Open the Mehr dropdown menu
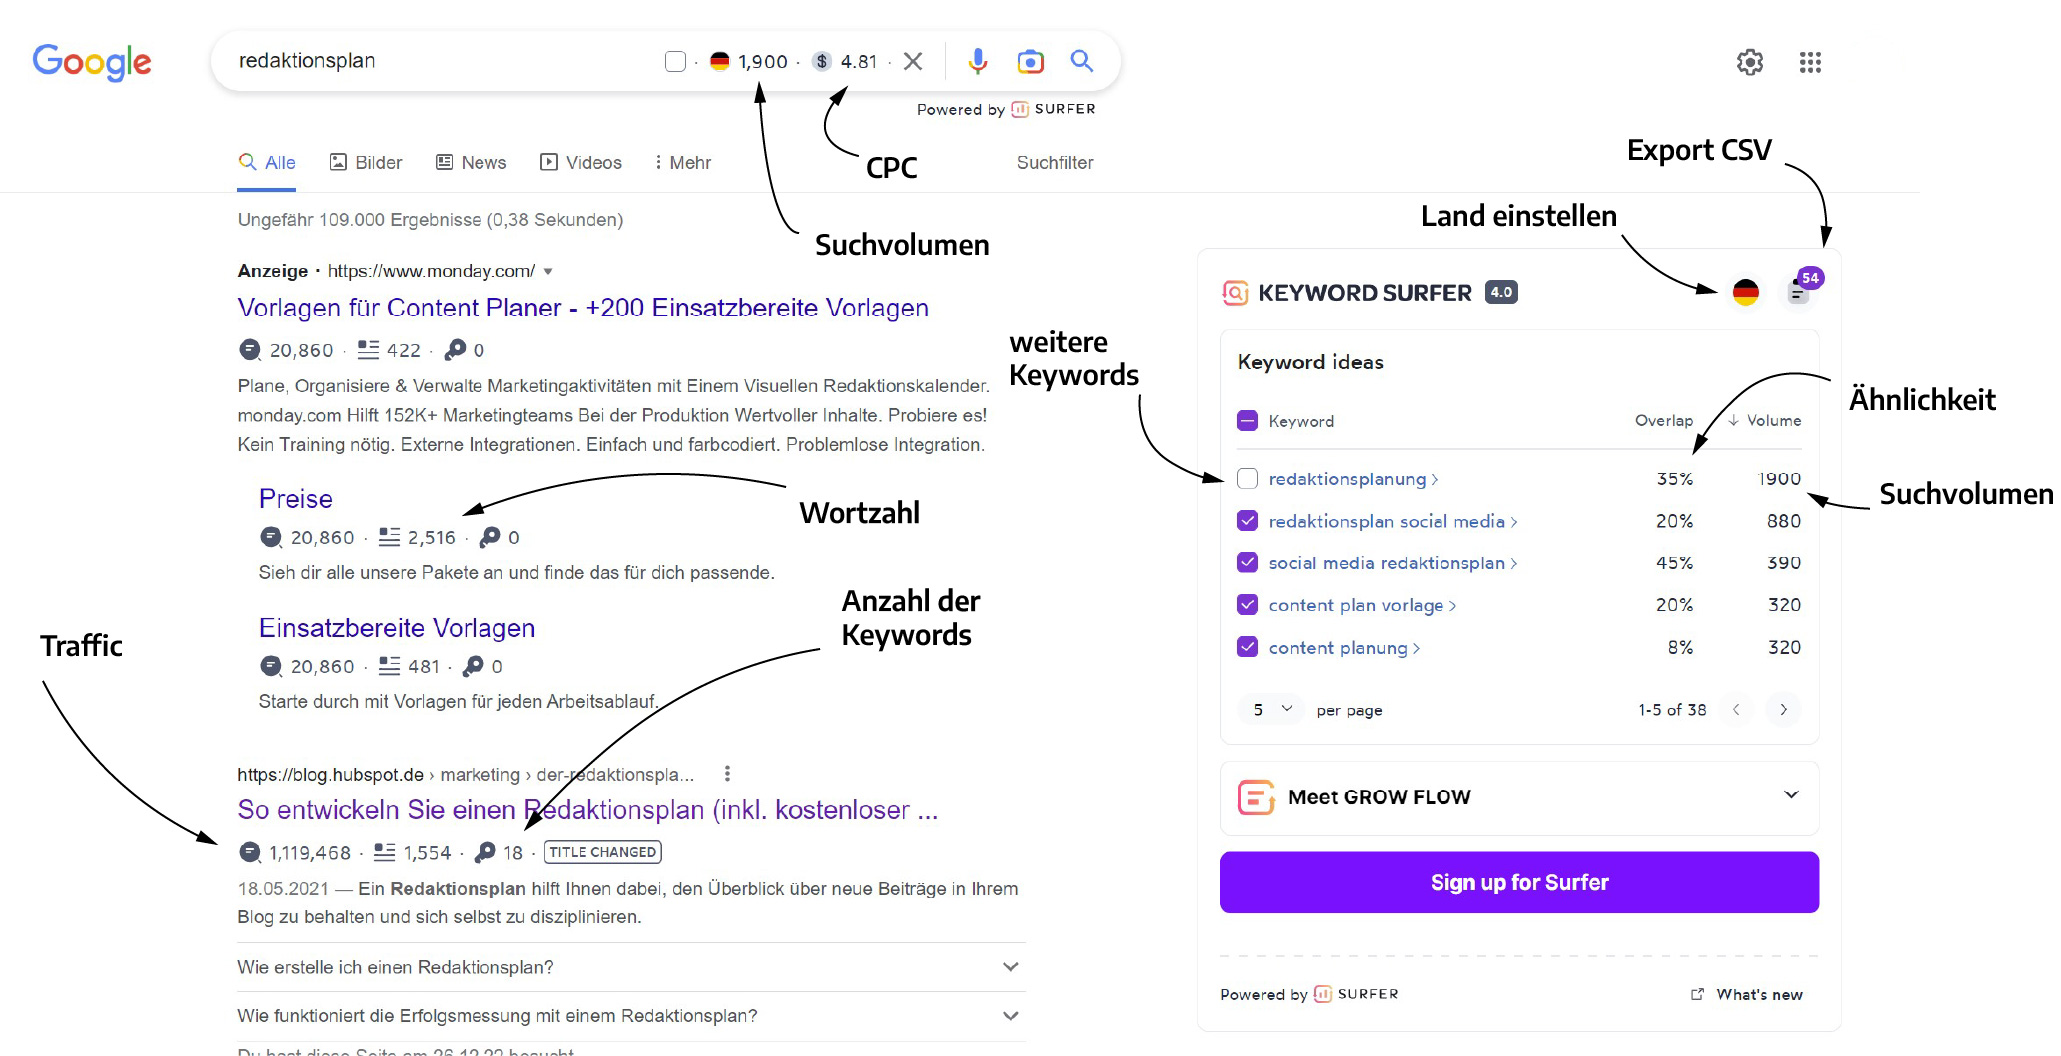Viewport: 2061px width, 1056px height. coord(682,162)
